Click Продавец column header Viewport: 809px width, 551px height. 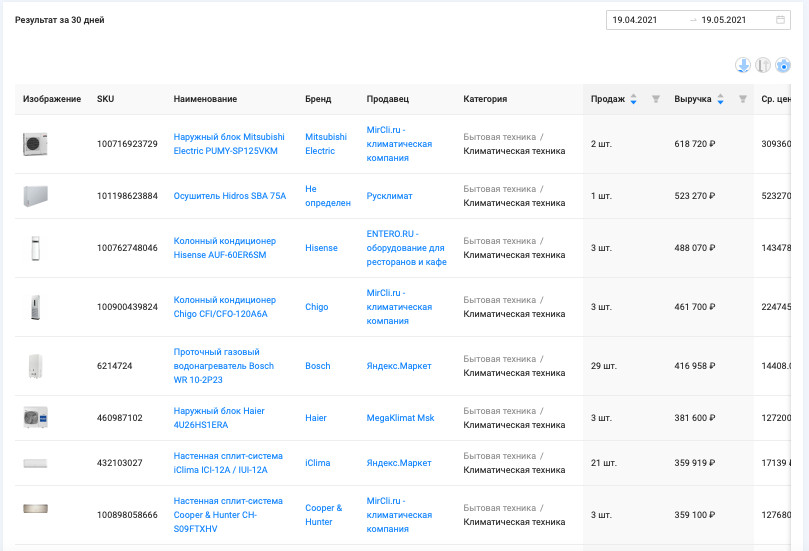pos(387,99)
